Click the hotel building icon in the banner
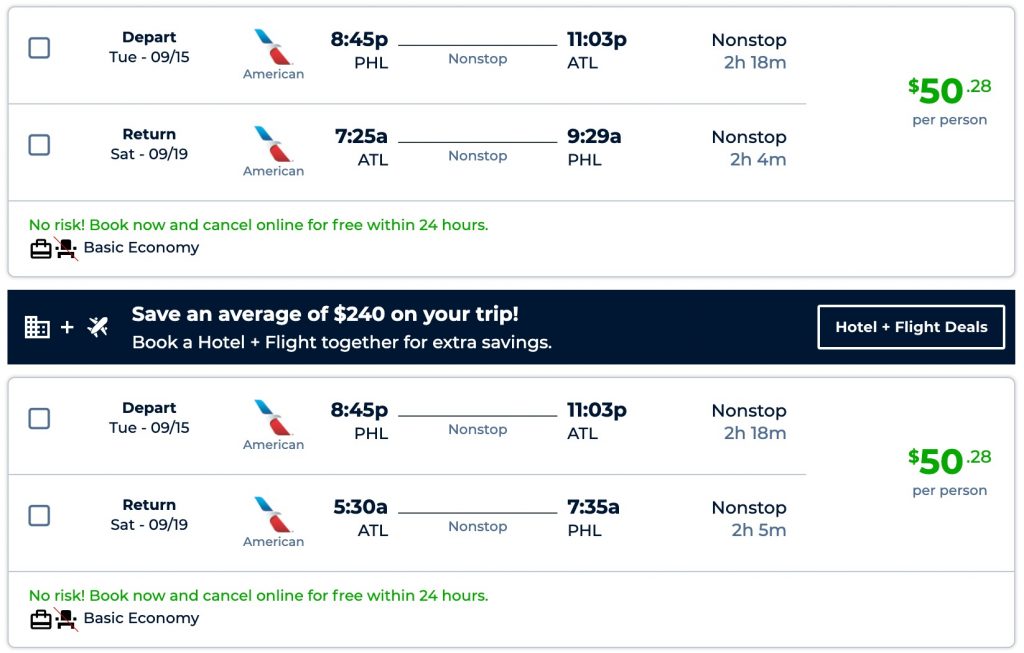 coord(37,327)
